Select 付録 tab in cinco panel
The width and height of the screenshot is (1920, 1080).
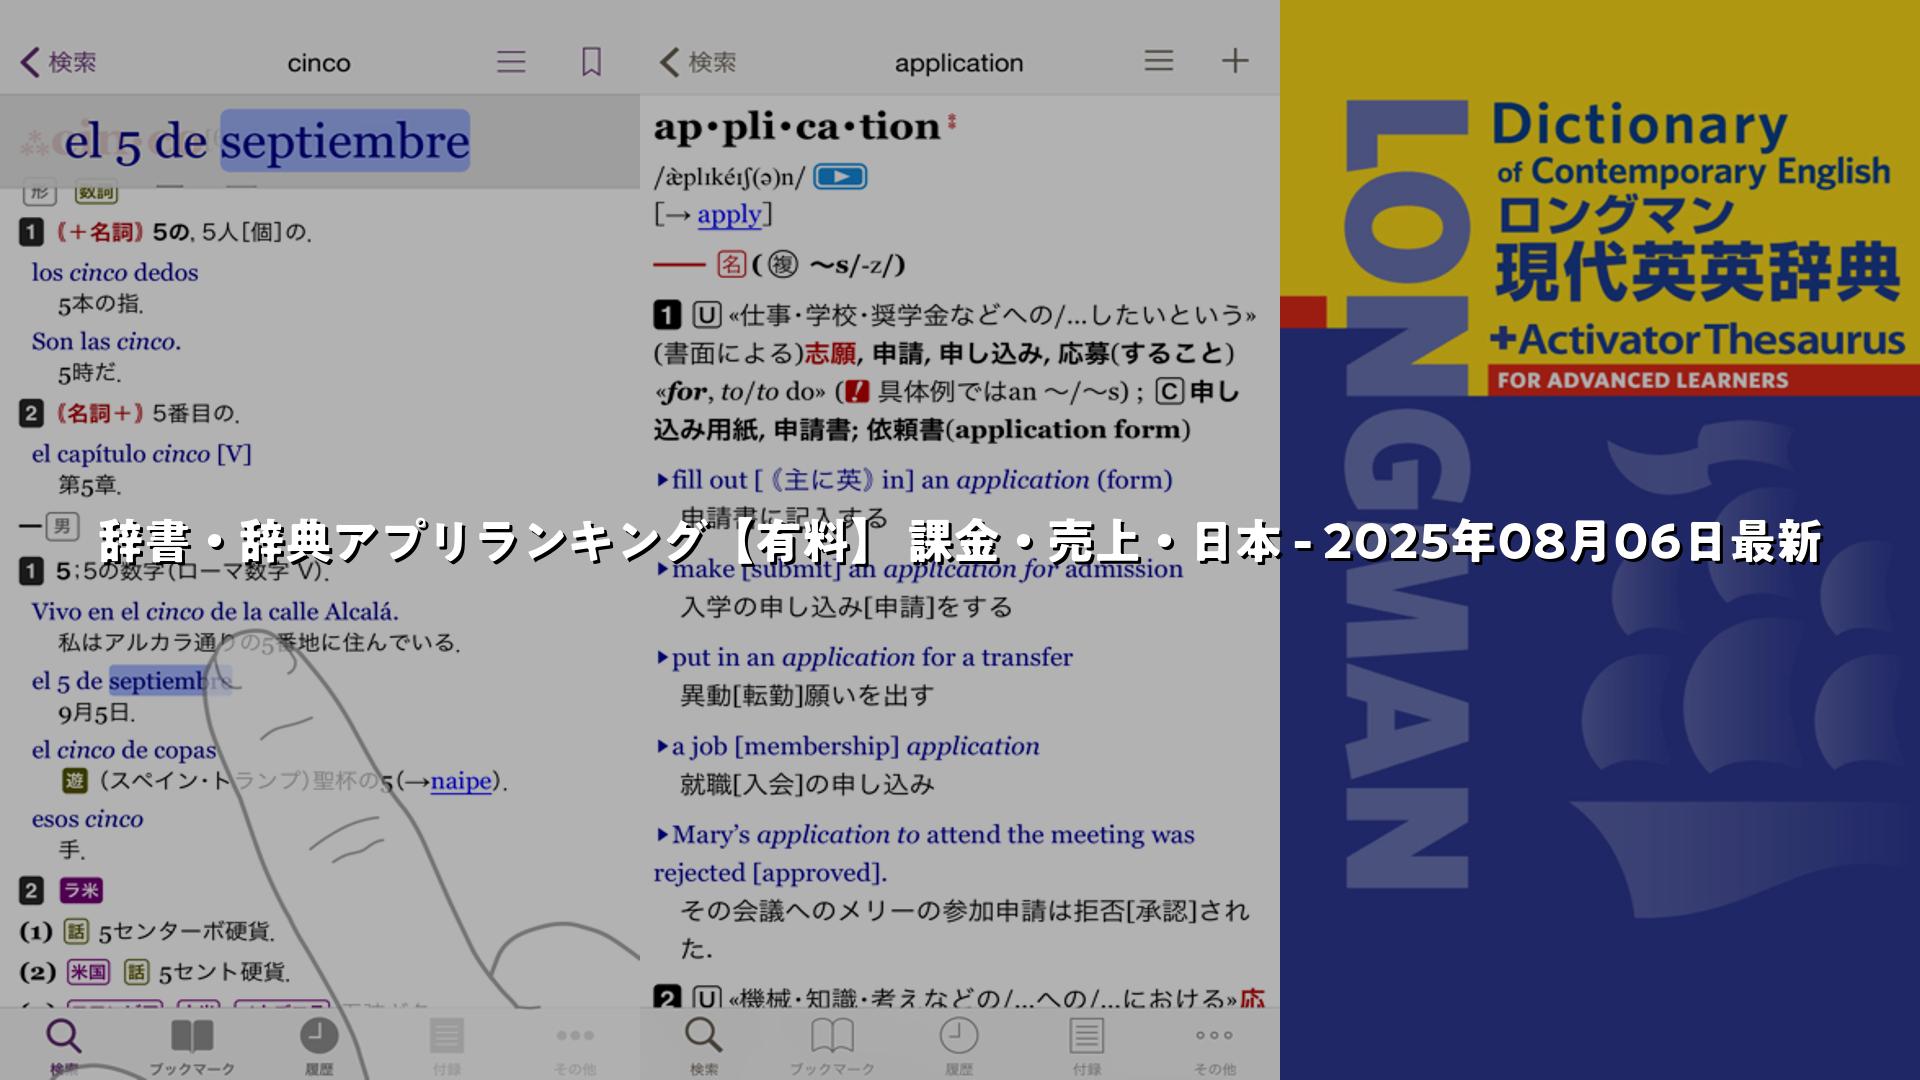pos(447,1046)
